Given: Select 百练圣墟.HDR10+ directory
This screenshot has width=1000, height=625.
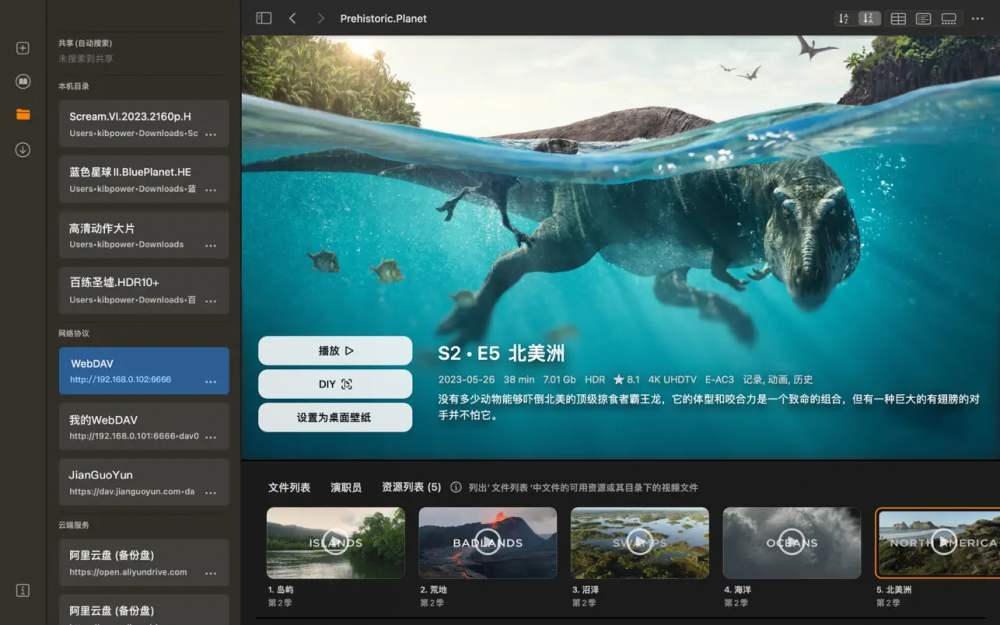Looking at the screenshot, I should tap(143, 290).
